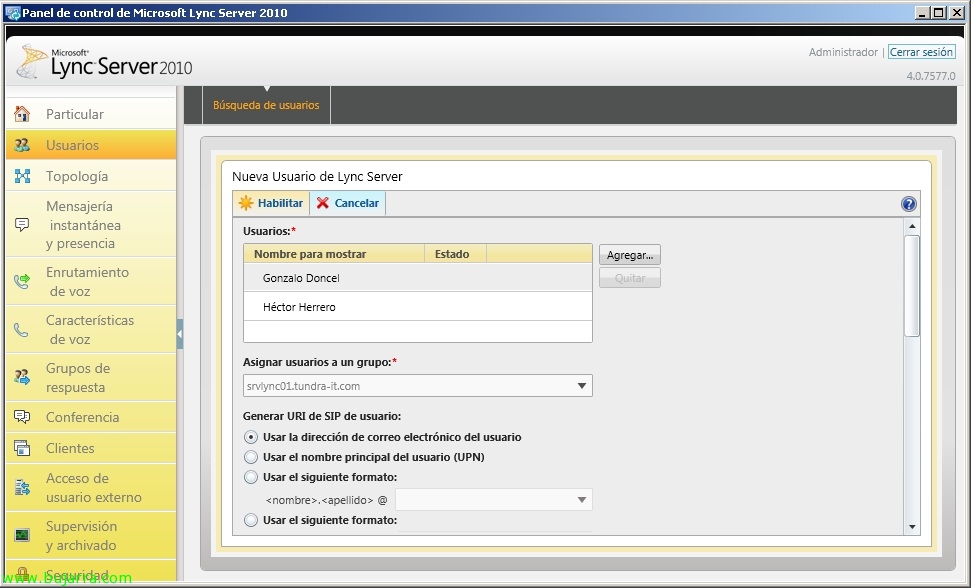
Task: Open Enrutamiento de voz section
Action: (91, 282)
